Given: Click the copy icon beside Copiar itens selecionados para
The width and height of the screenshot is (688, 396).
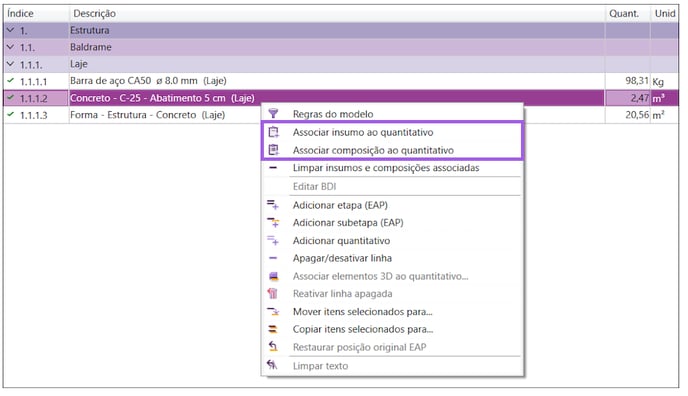Looking at the screenshot, I should point(273,329).
